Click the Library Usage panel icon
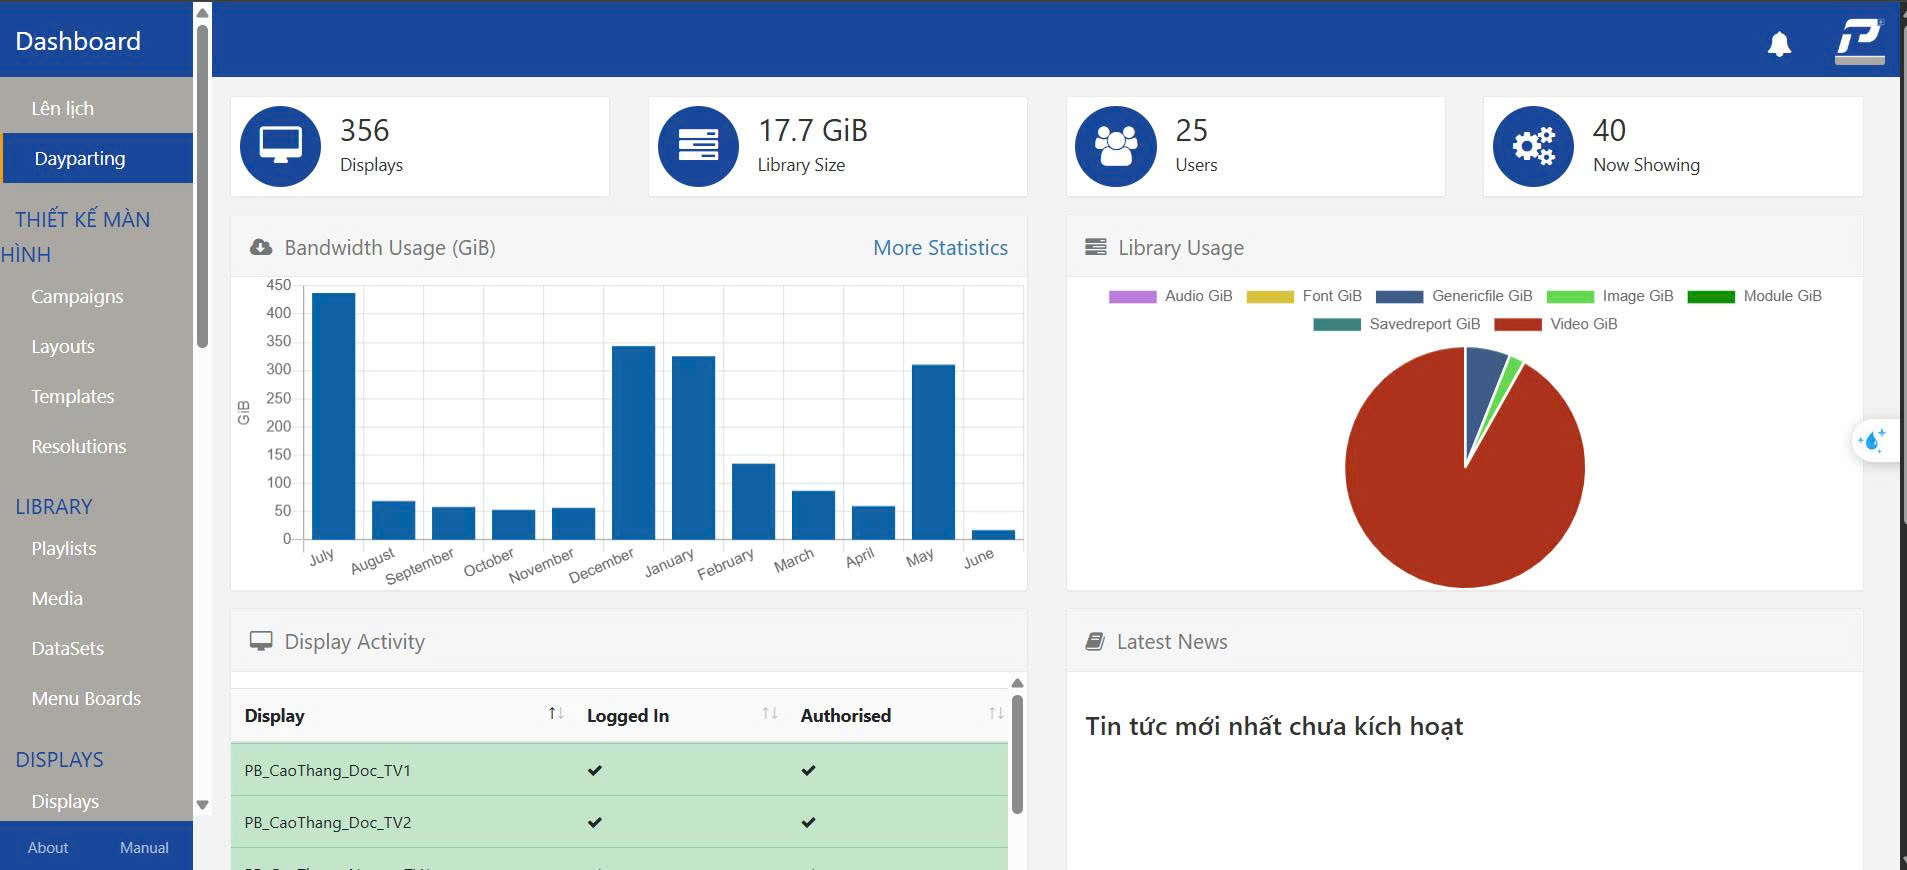This screenshot has width=1907, height=870. (x=1096, y=247)
